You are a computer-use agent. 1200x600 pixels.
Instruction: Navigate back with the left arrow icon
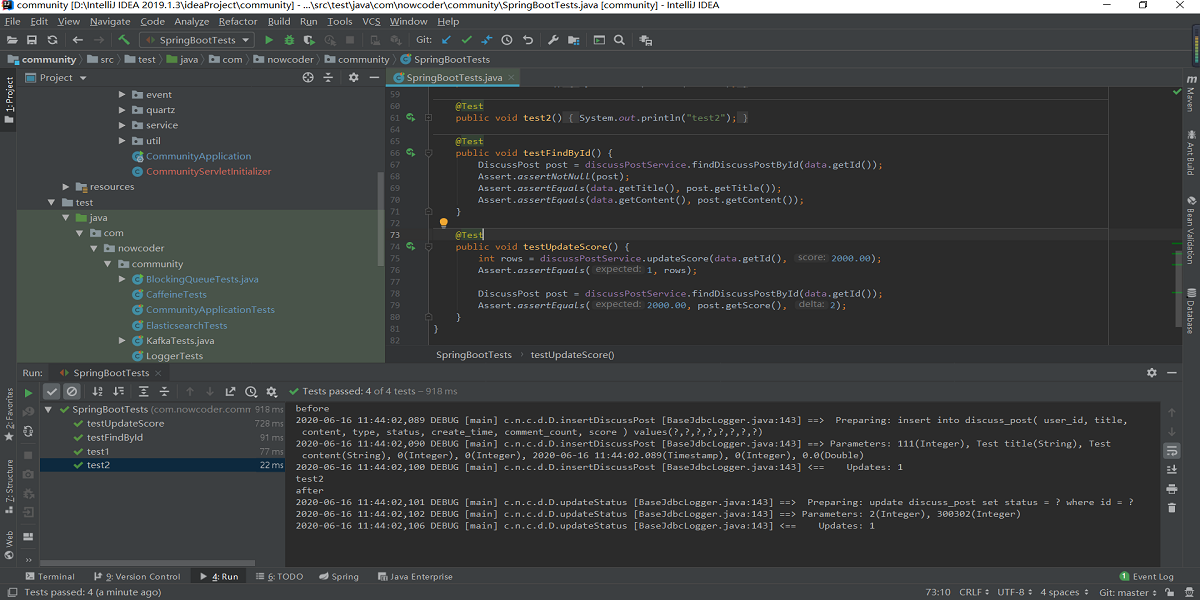pos(78,40)
